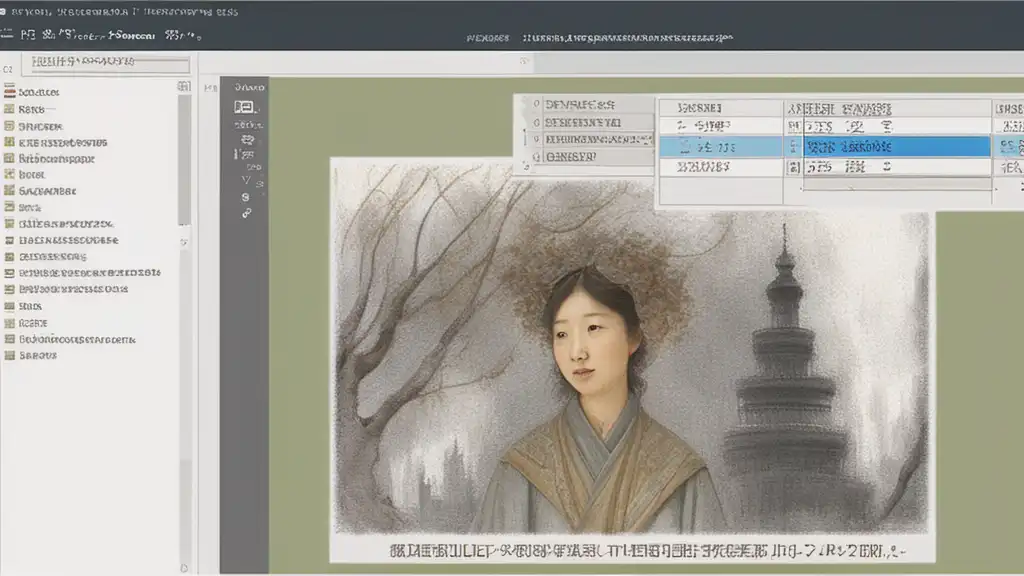Screen dimensions: 1024x576
Task: Toggle the first radio circle in the floating list
Action: click(x=537, y=104)
